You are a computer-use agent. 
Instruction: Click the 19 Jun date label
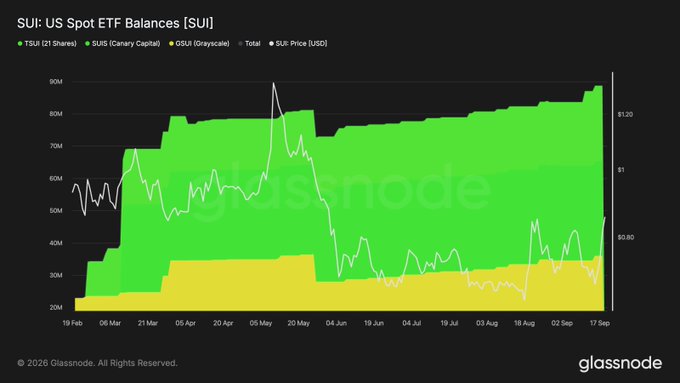click(374, 323)
